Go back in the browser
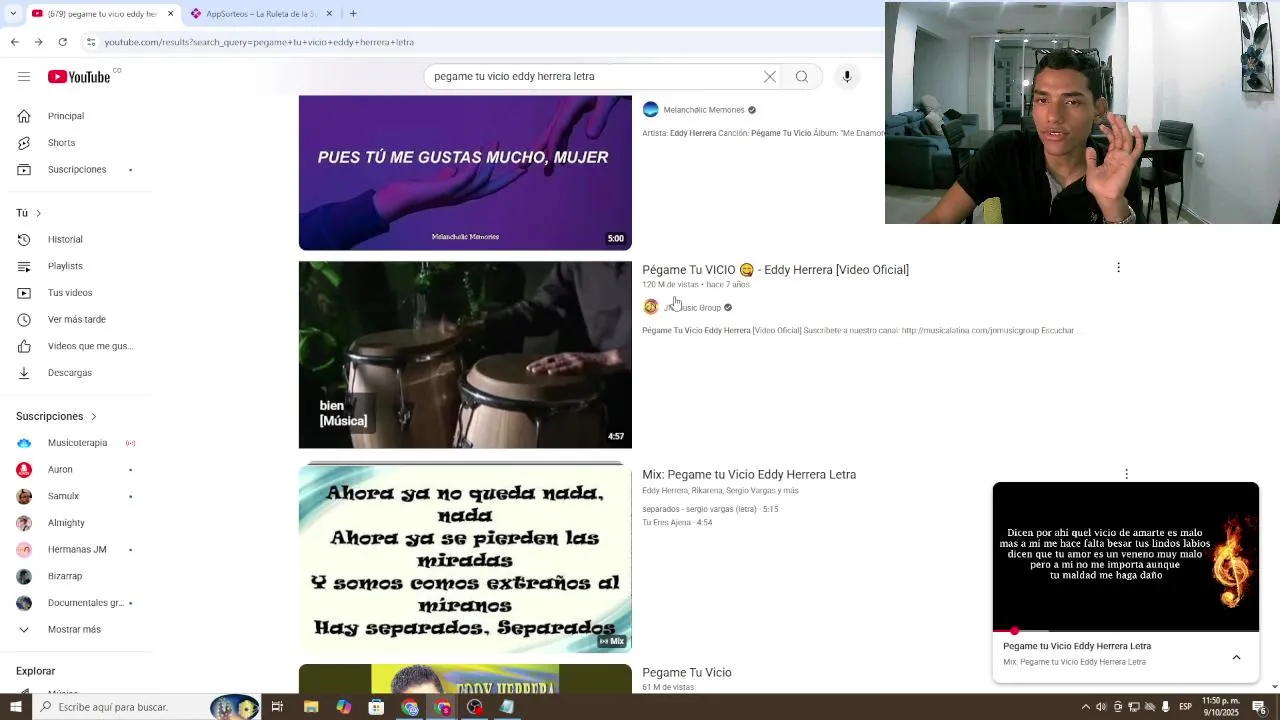This screenshot has width=1280, height=720. [x=15, y=42]
